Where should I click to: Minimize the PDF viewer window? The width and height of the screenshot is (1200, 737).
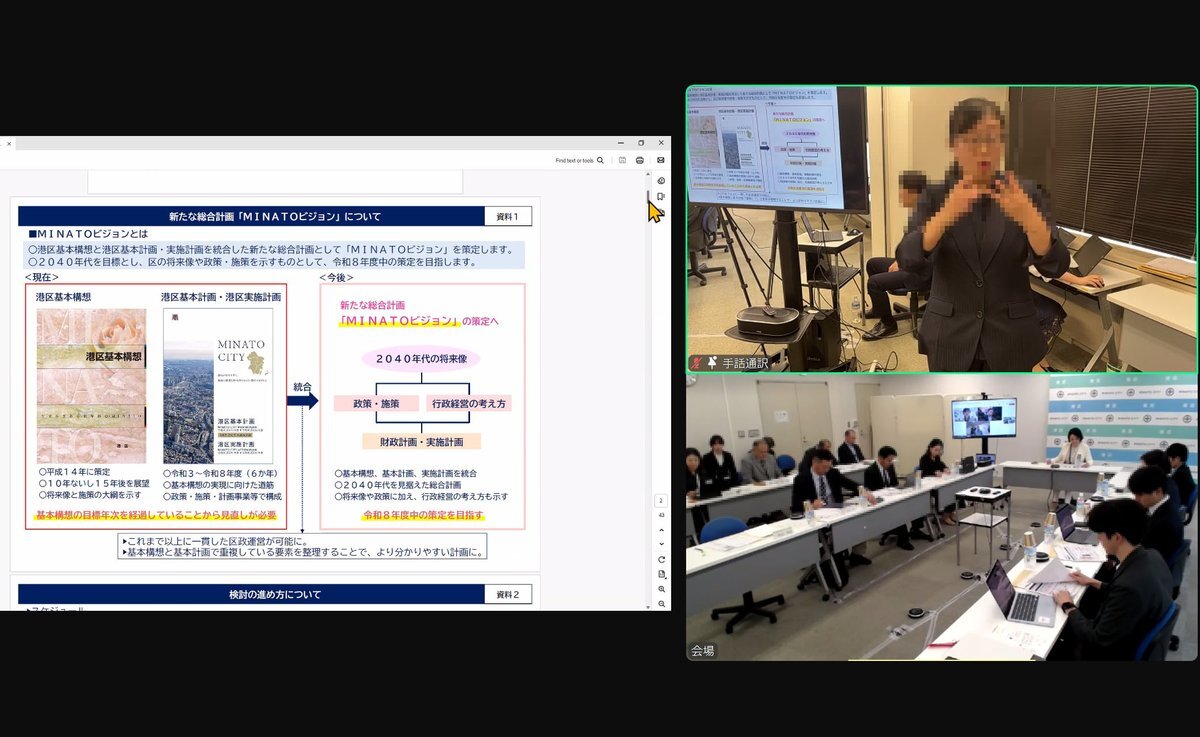(621, 143)
